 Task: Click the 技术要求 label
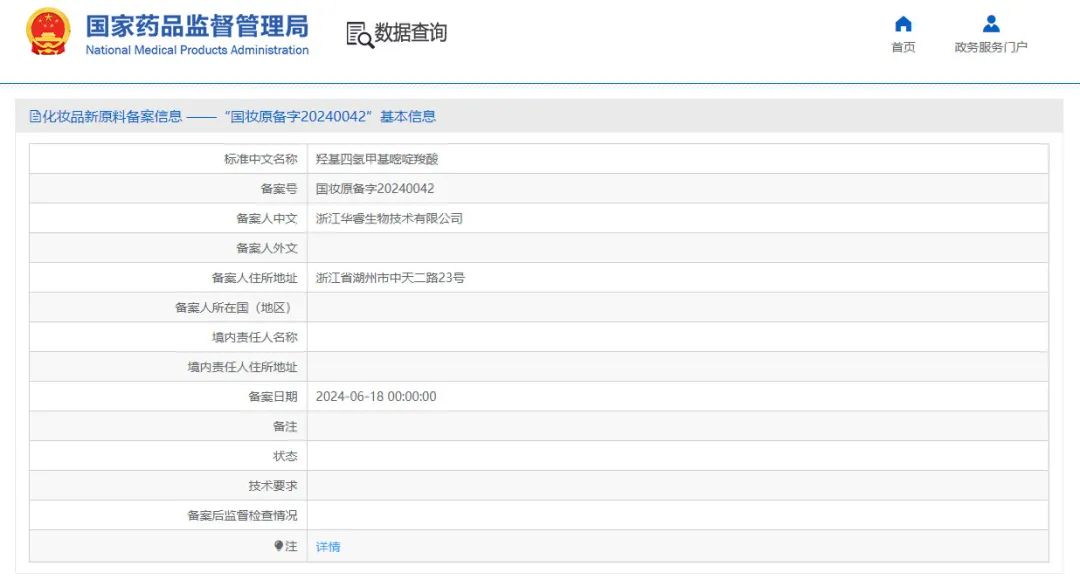click(x=273, y=486)
